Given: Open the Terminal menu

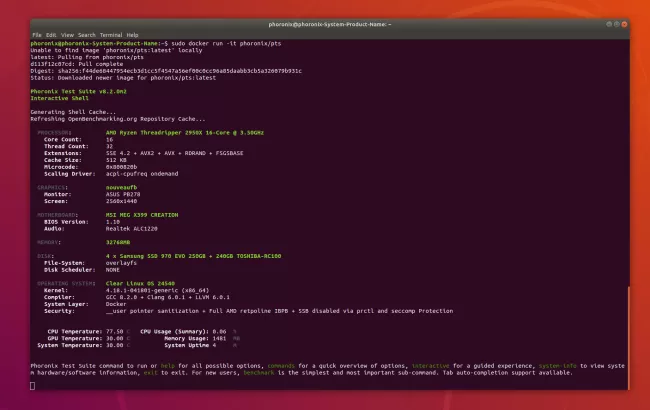Looking at the screenshot, I should [111, 35].
